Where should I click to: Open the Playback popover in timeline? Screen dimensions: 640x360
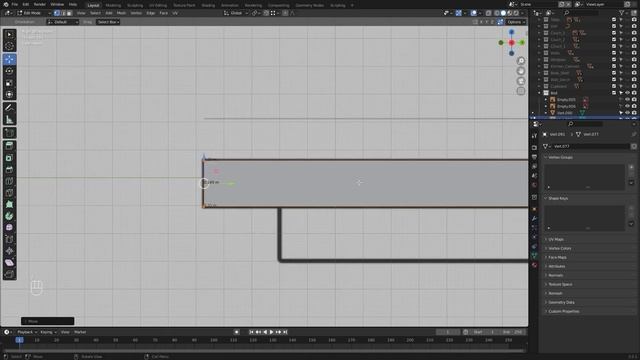point(27,332)
